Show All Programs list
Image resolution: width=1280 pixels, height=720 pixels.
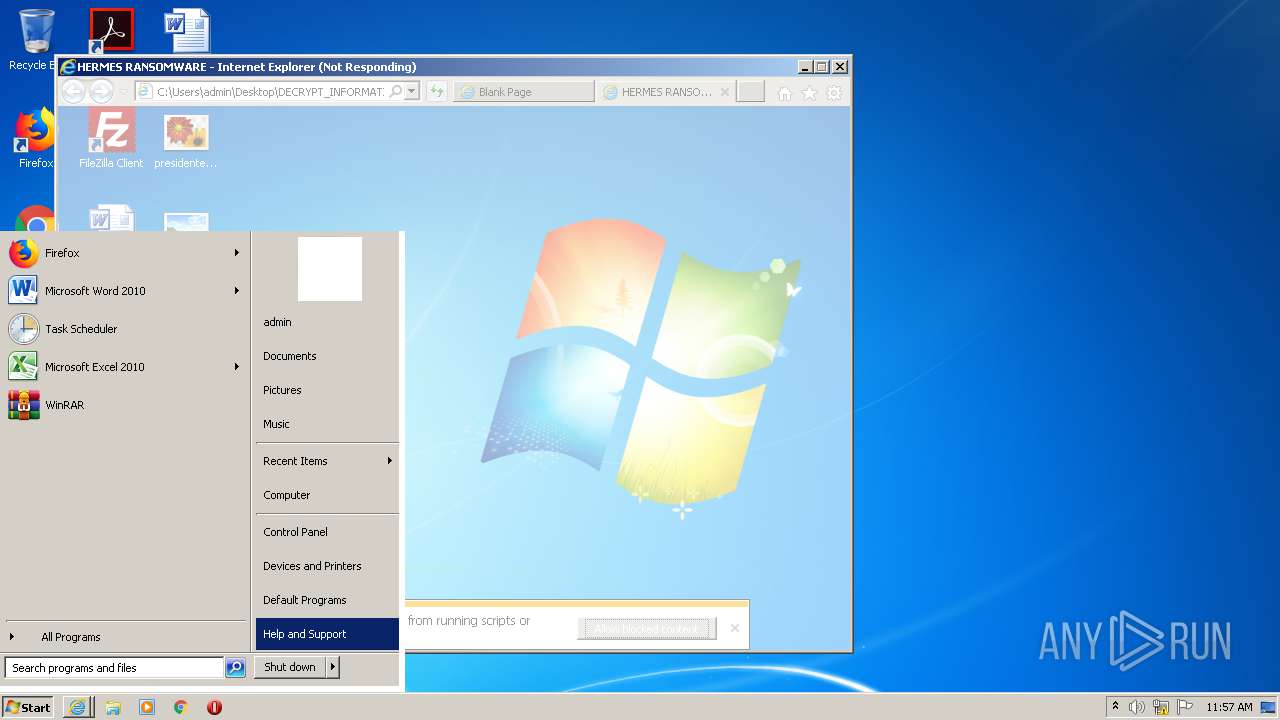coord(124,637)
